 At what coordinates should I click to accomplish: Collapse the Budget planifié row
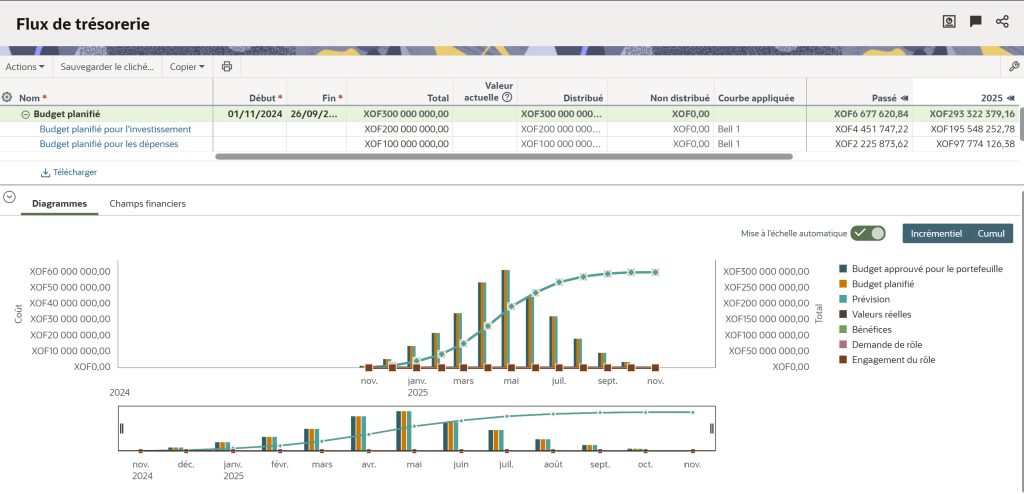(26, 114)
